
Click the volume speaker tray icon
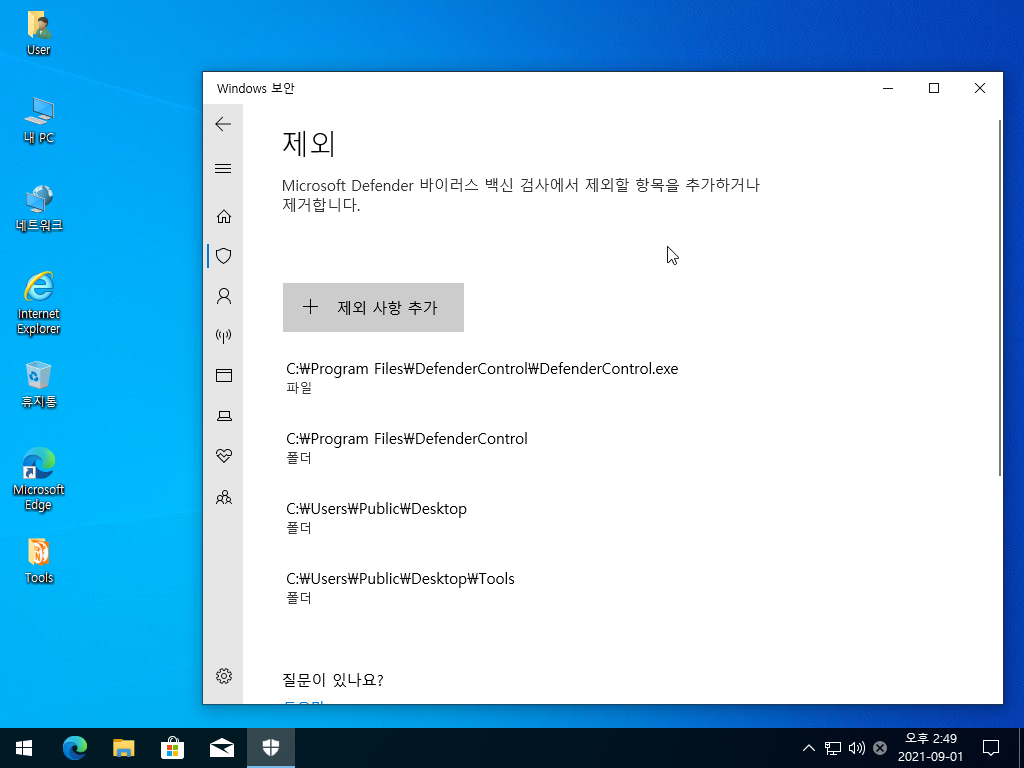[856, 748]
